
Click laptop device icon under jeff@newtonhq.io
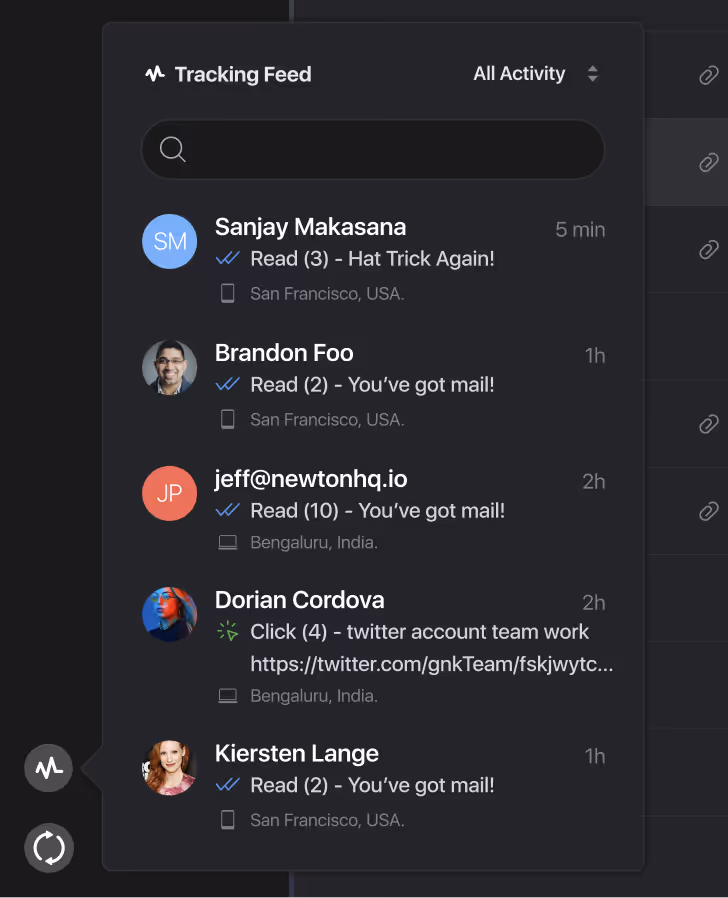(x=227, y=542)
